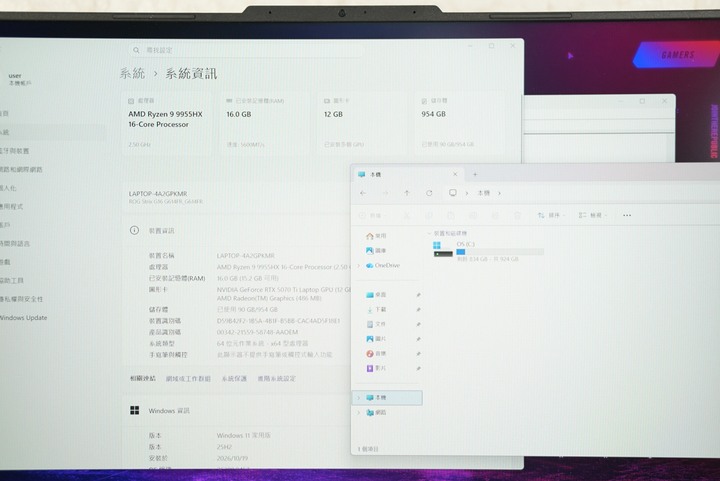
Task: Expand the 本機 This PC node in sidebar
Action: pyautogui.click(x=359, y=398)
